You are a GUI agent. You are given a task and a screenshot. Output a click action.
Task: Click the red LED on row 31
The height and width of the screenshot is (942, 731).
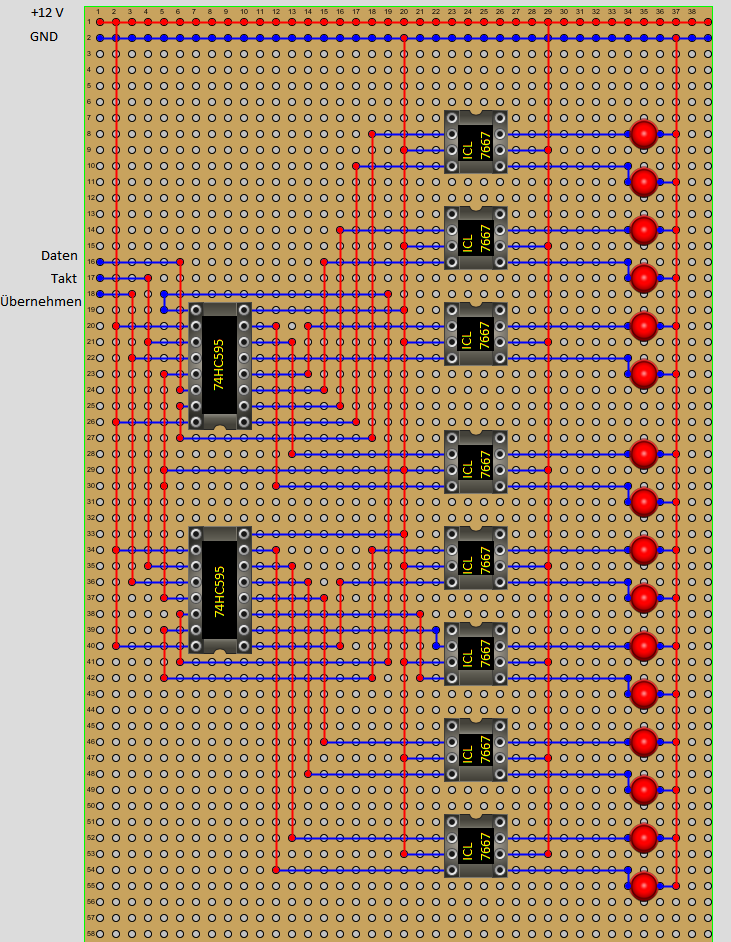(x=644, y=502)
